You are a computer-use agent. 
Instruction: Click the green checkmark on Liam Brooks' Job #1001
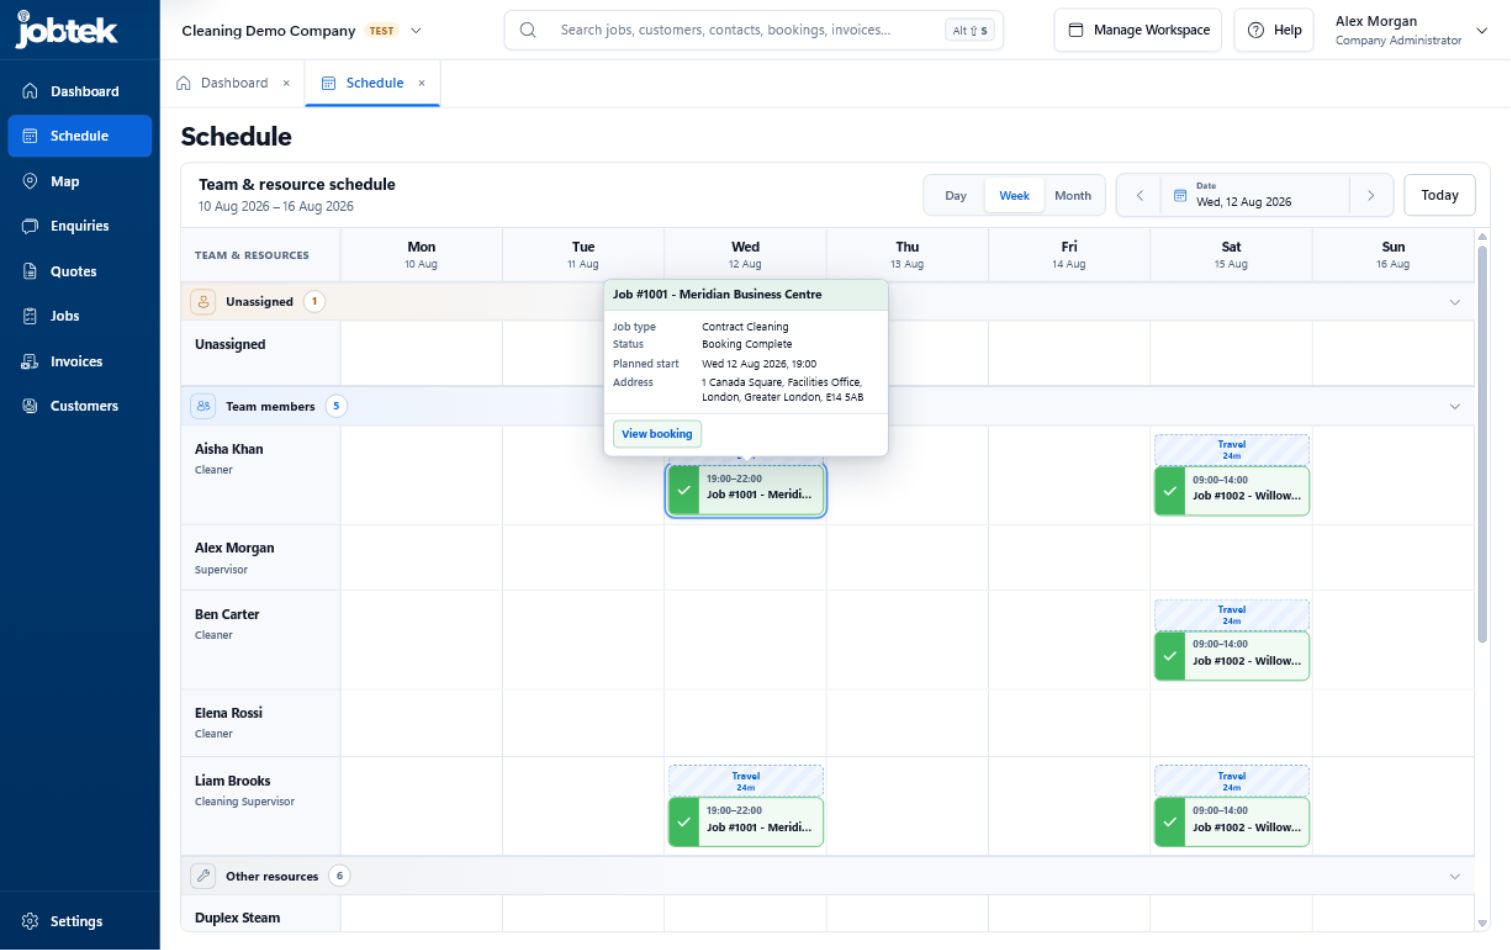(684, 822)
